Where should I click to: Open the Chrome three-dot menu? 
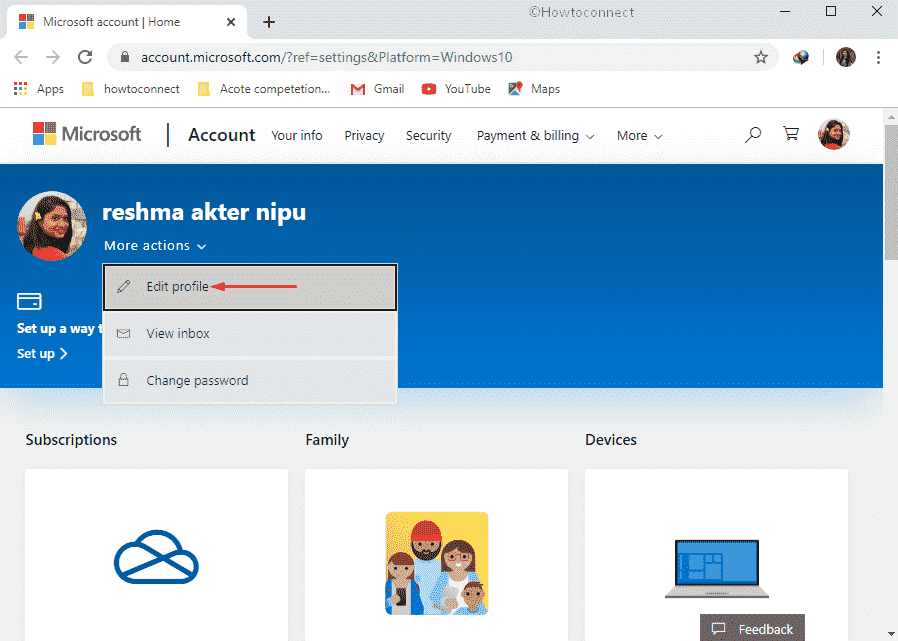878,57
